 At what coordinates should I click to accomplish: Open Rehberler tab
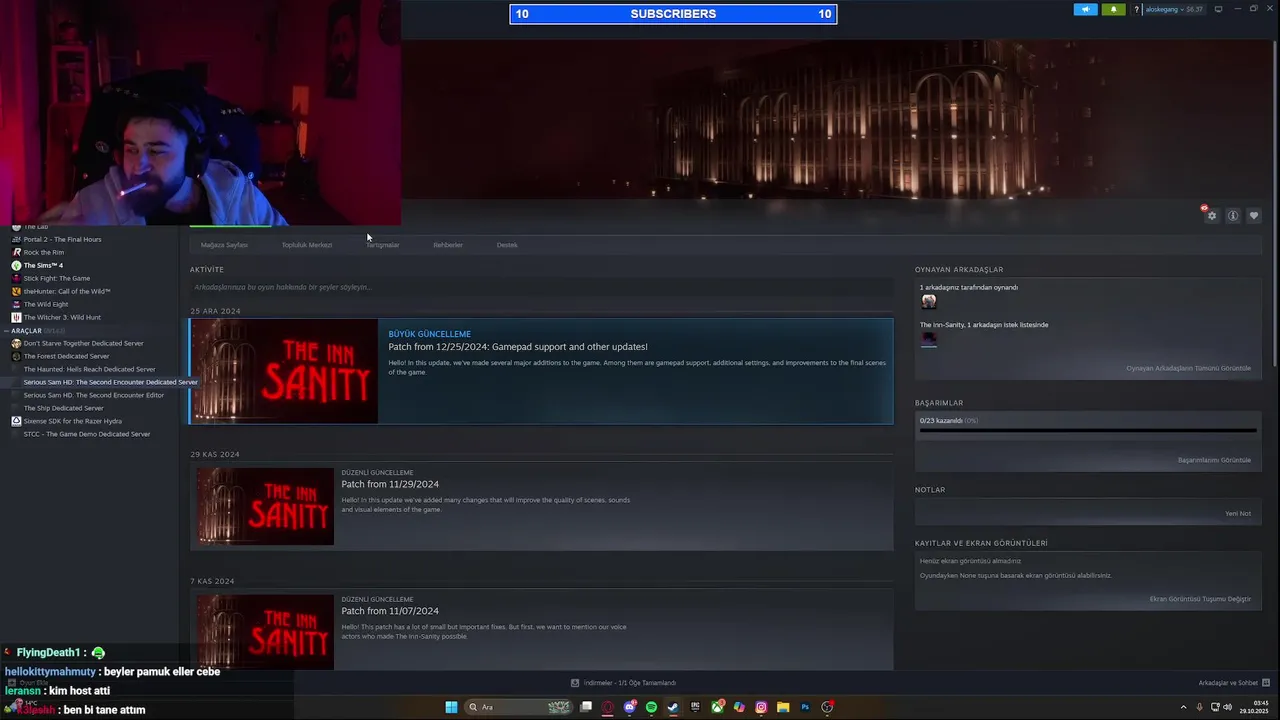[x=448, y=245]
